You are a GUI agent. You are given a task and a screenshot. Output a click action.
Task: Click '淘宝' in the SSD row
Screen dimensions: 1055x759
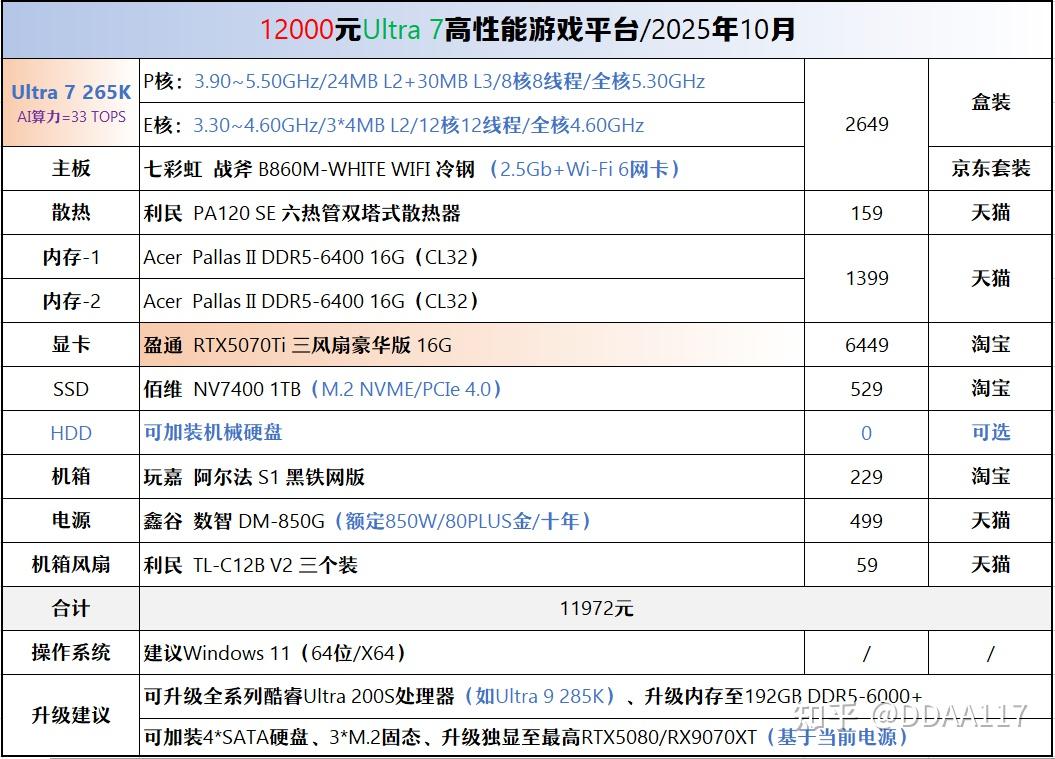990,388
